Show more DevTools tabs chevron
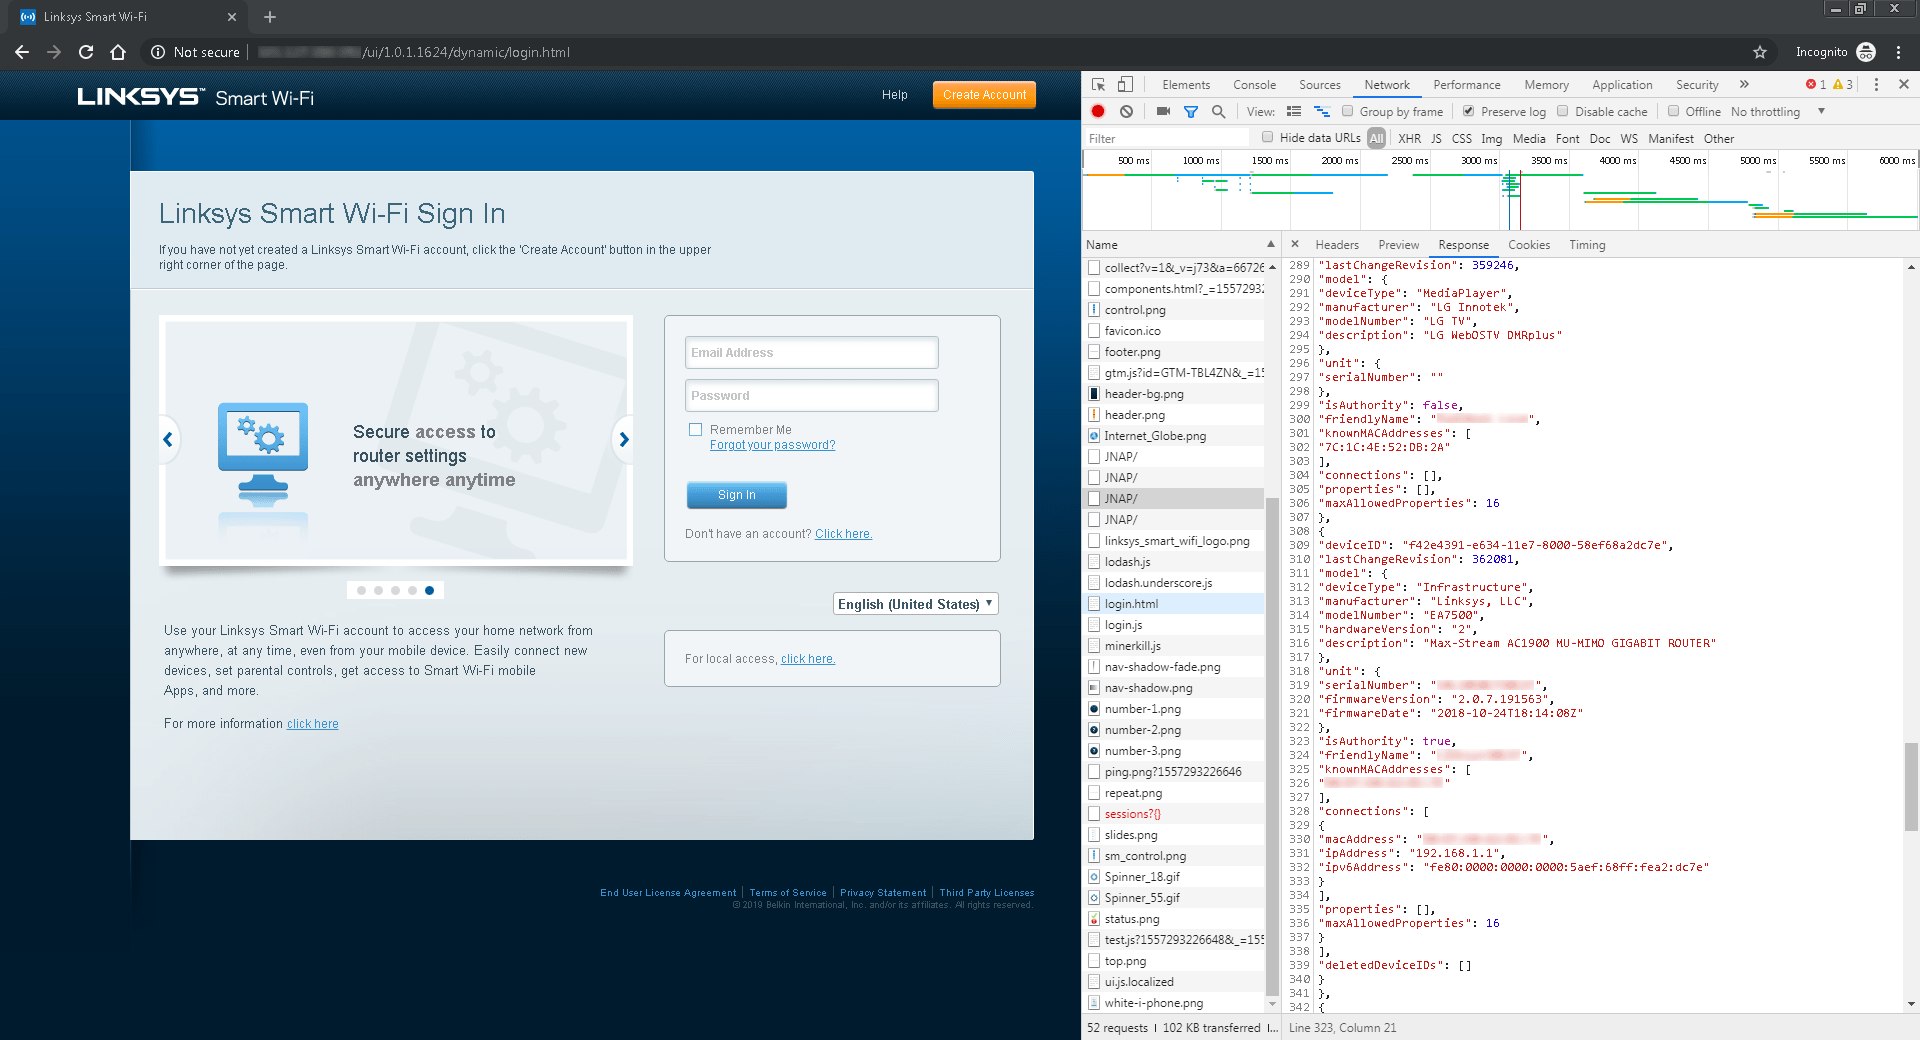The width and height of the screenshot is (1920, 1040). pos(1744,85)
